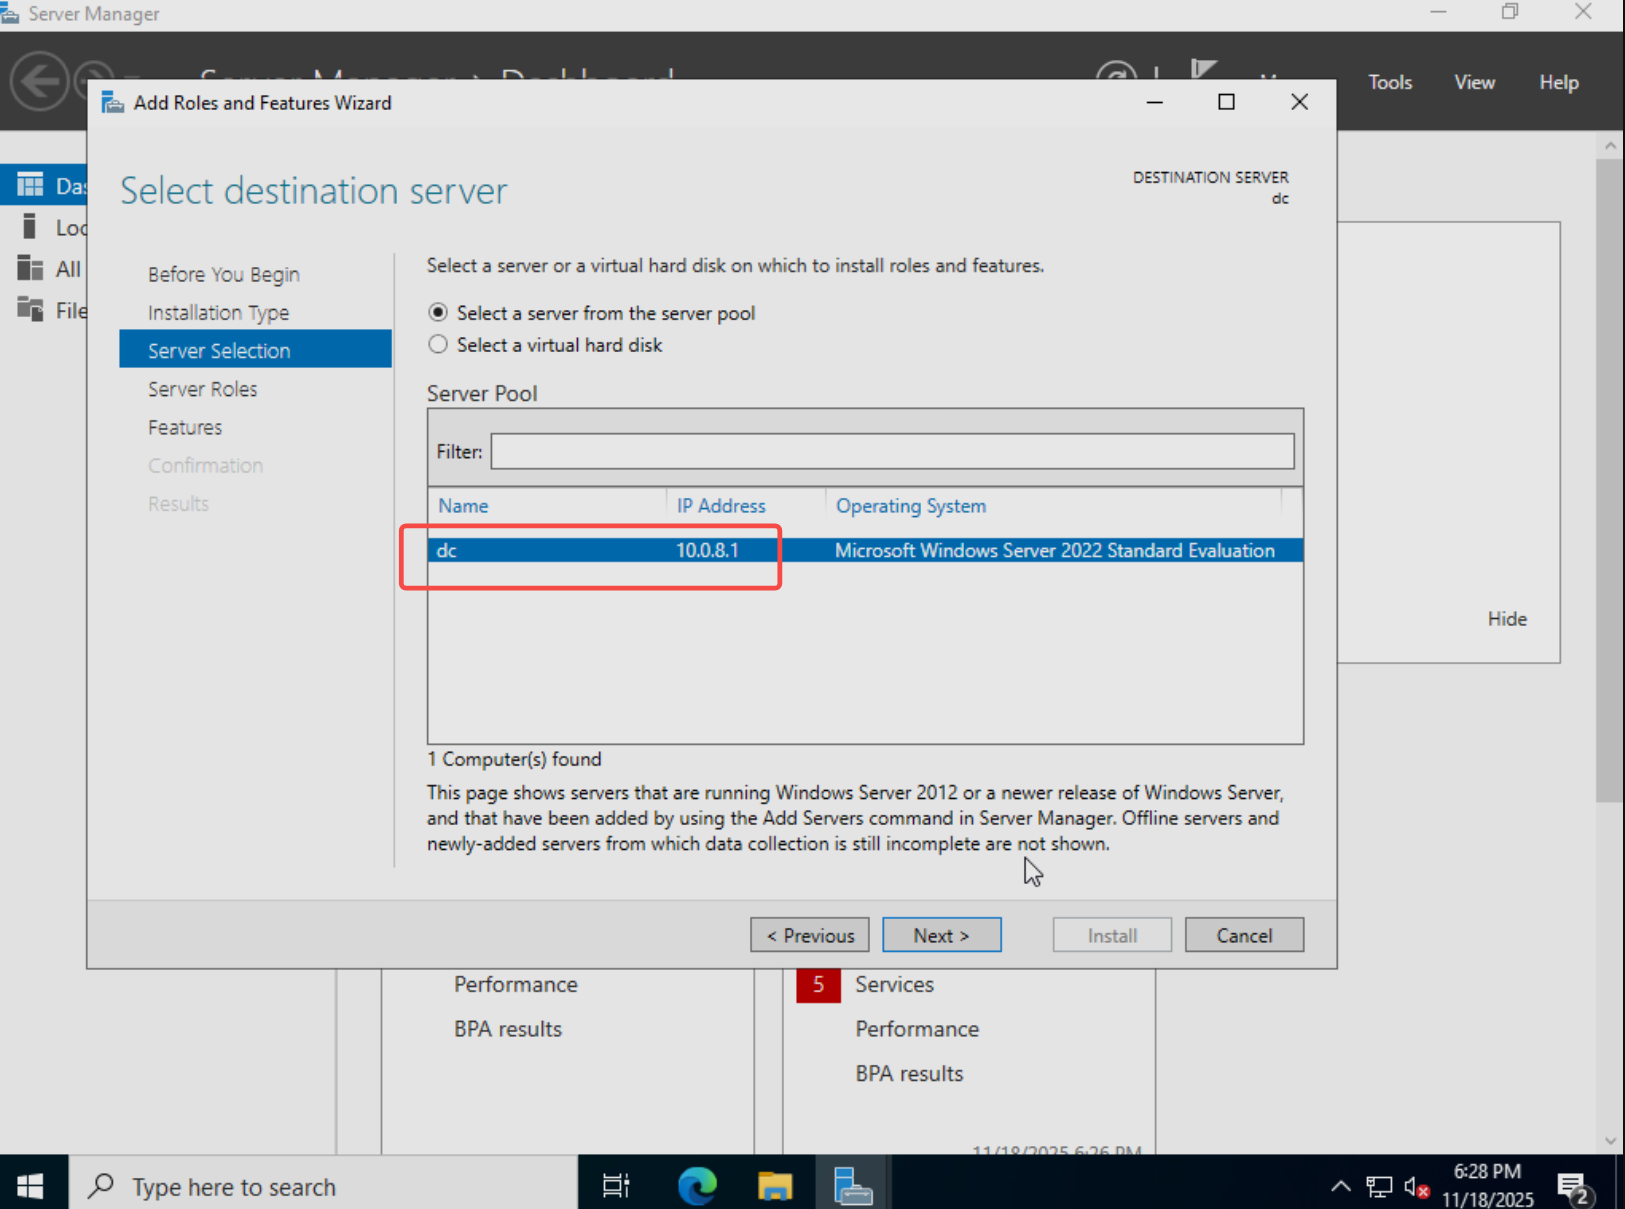Sort server pool by Name column
Image resolution: width=1625 pixels, height=1209 pixels.
(463, 506)
